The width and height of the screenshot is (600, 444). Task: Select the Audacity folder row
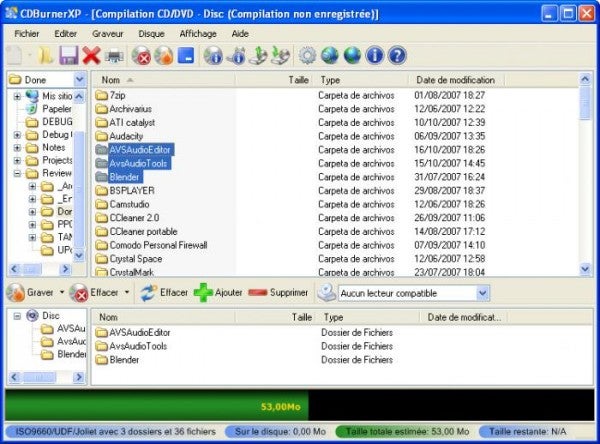click(119, 136)
